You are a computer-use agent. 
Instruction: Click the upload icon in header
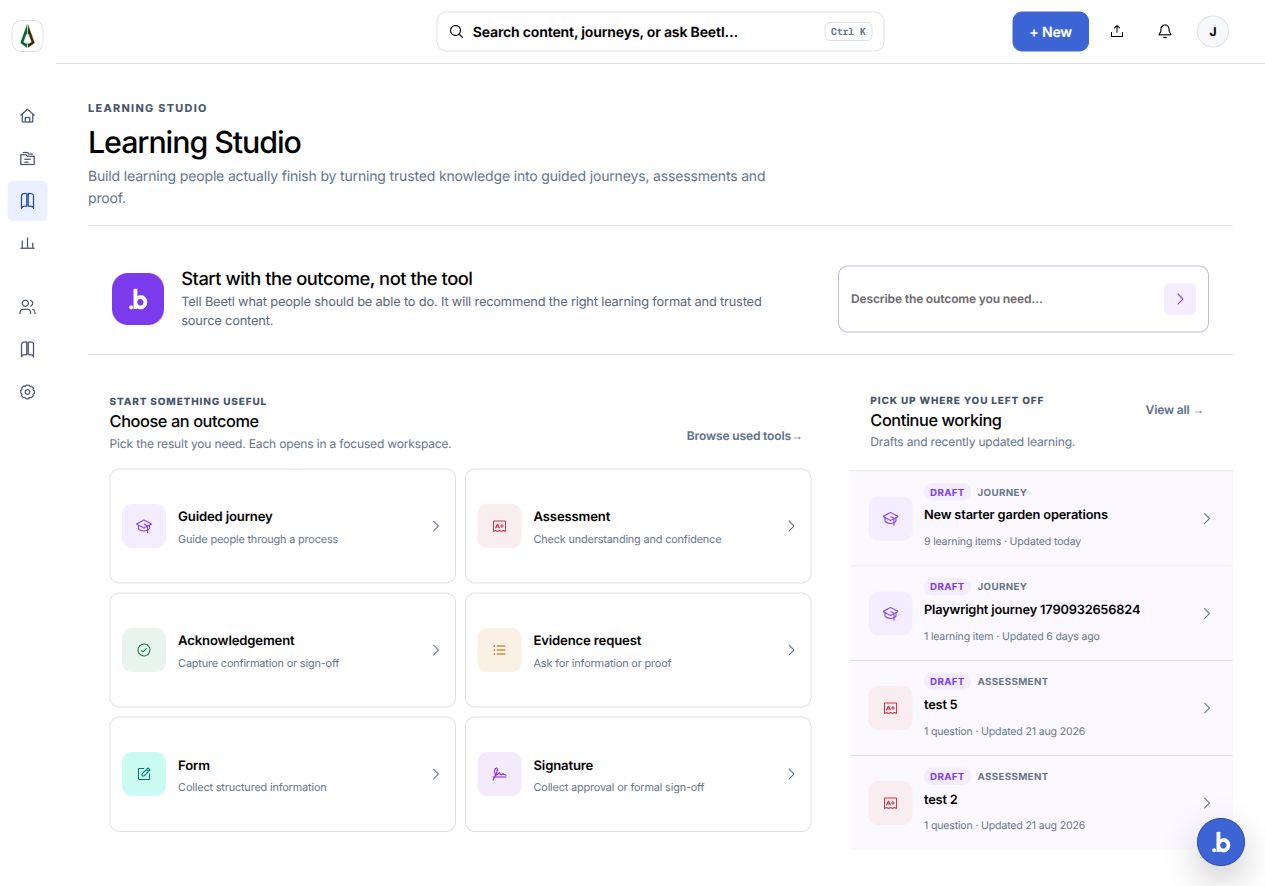click(1117, 32)
